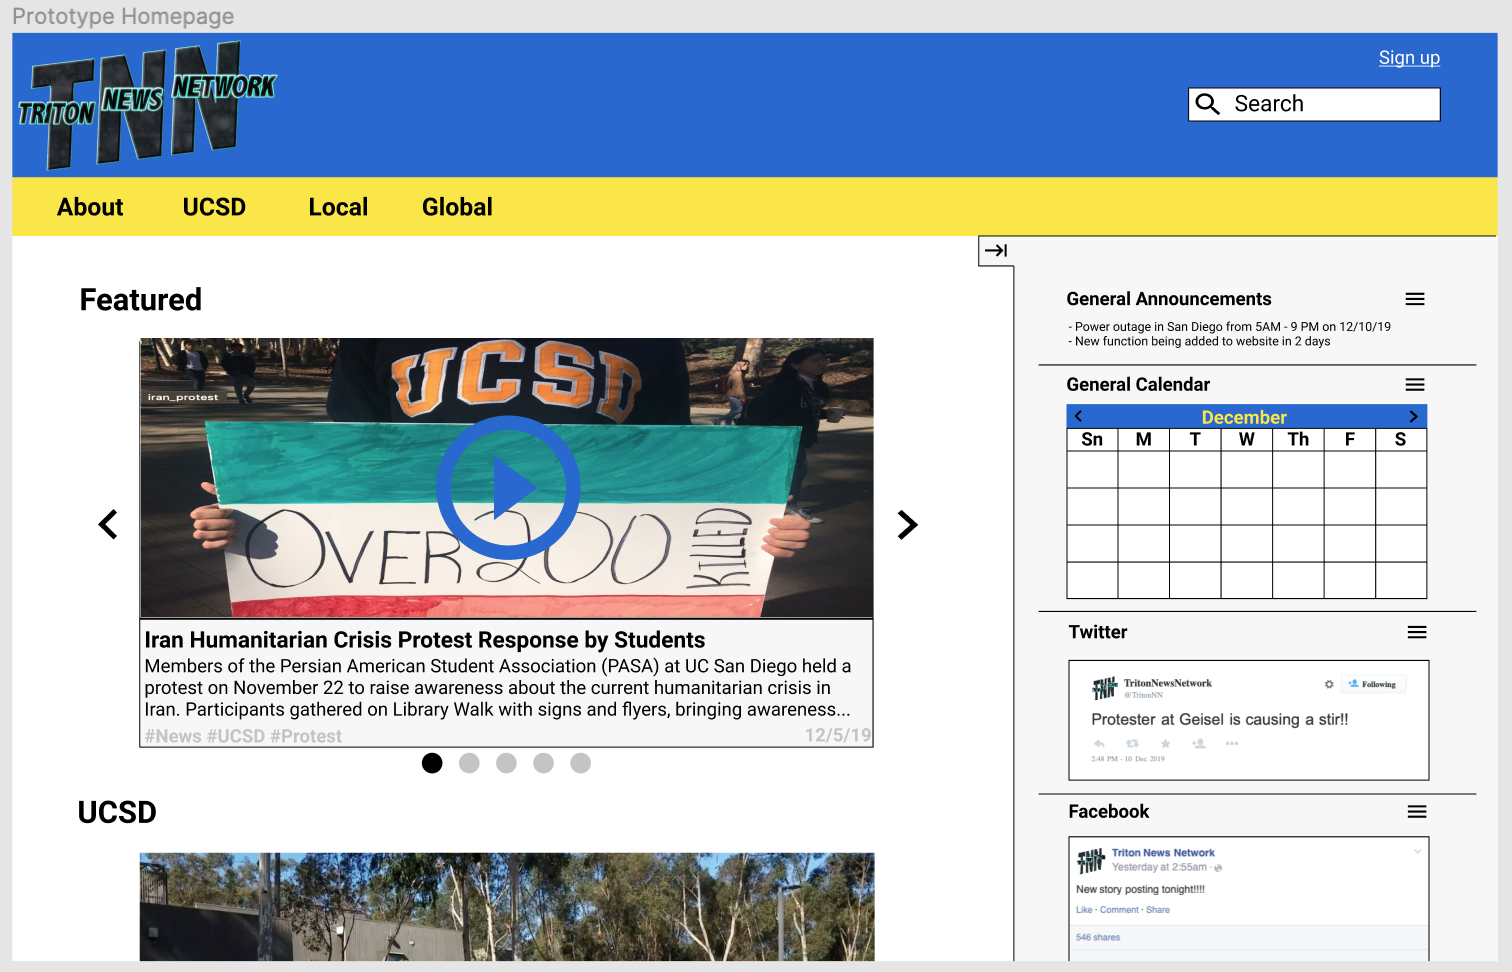Click the TritonNewsNetwork Twitter avatar
The width and height of the screenshot is (1512, 972).
(1104, 688)
